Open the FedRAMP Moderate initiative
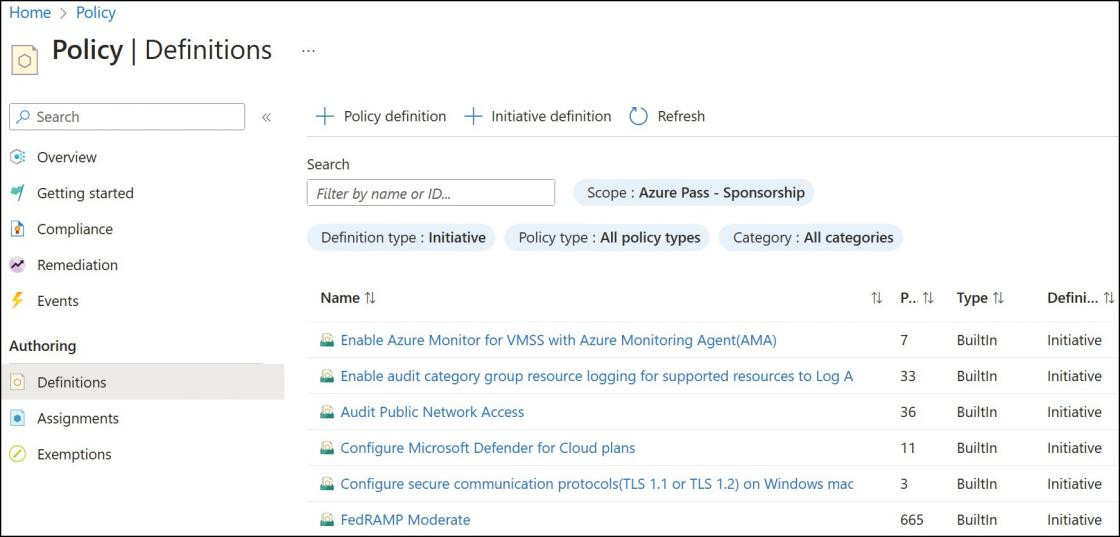The width and height of the screenshot is (1120, 537). click(x=405, y=519)
